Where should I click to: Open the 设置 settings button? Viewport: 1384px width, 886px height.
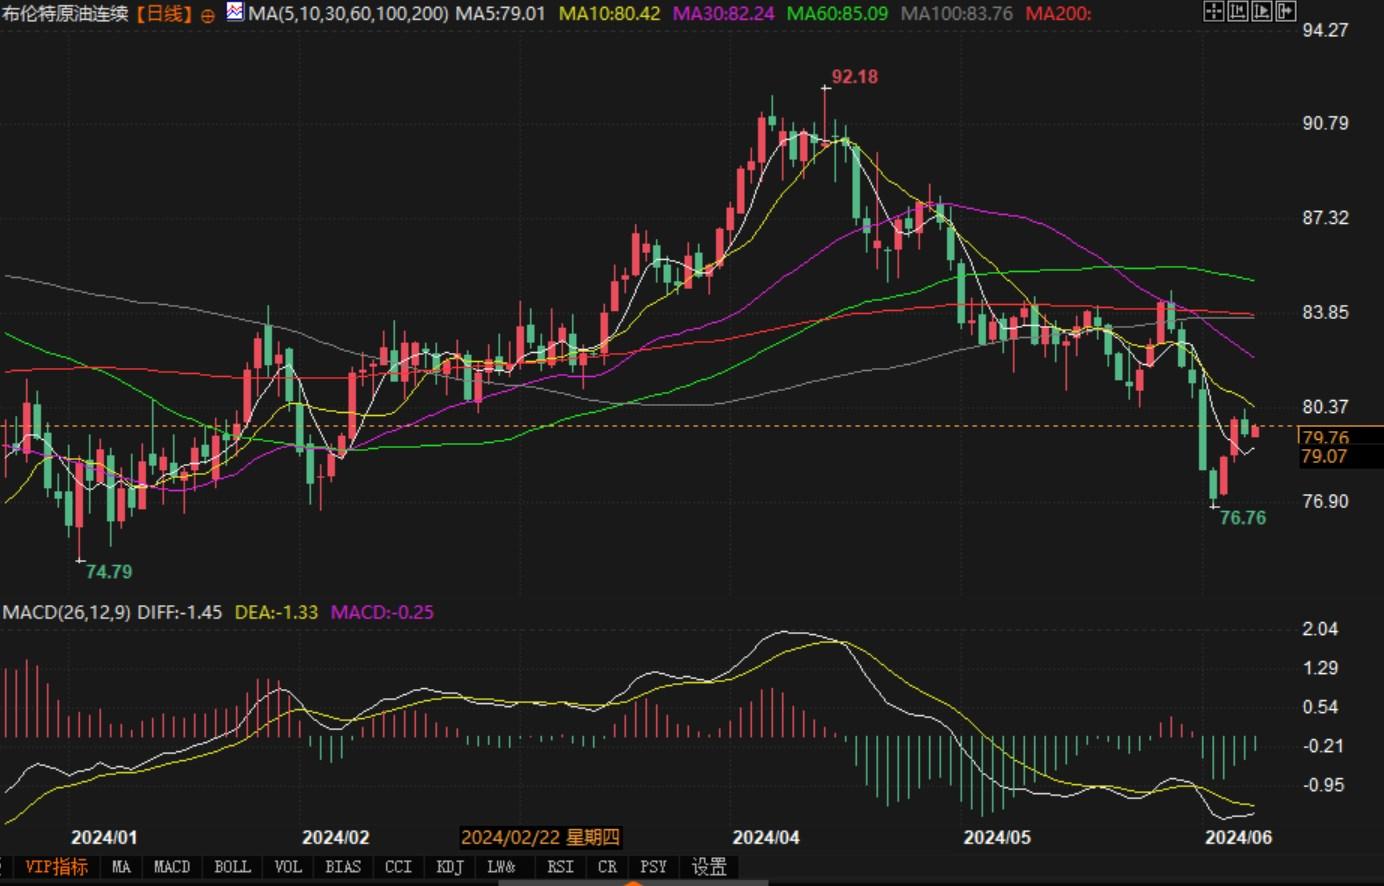(709, 867)
